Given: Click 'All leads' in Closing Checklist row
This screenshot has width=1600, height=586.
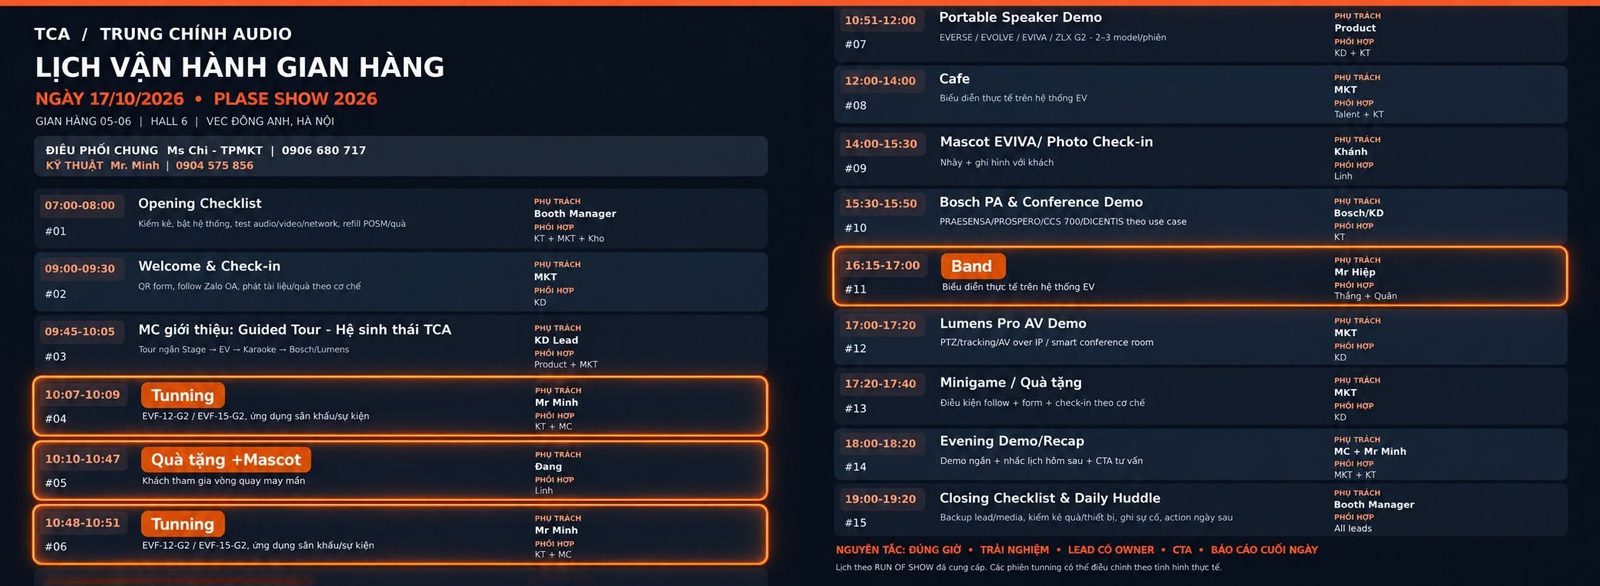Looking at the screenshot, I should [1353, 529].
